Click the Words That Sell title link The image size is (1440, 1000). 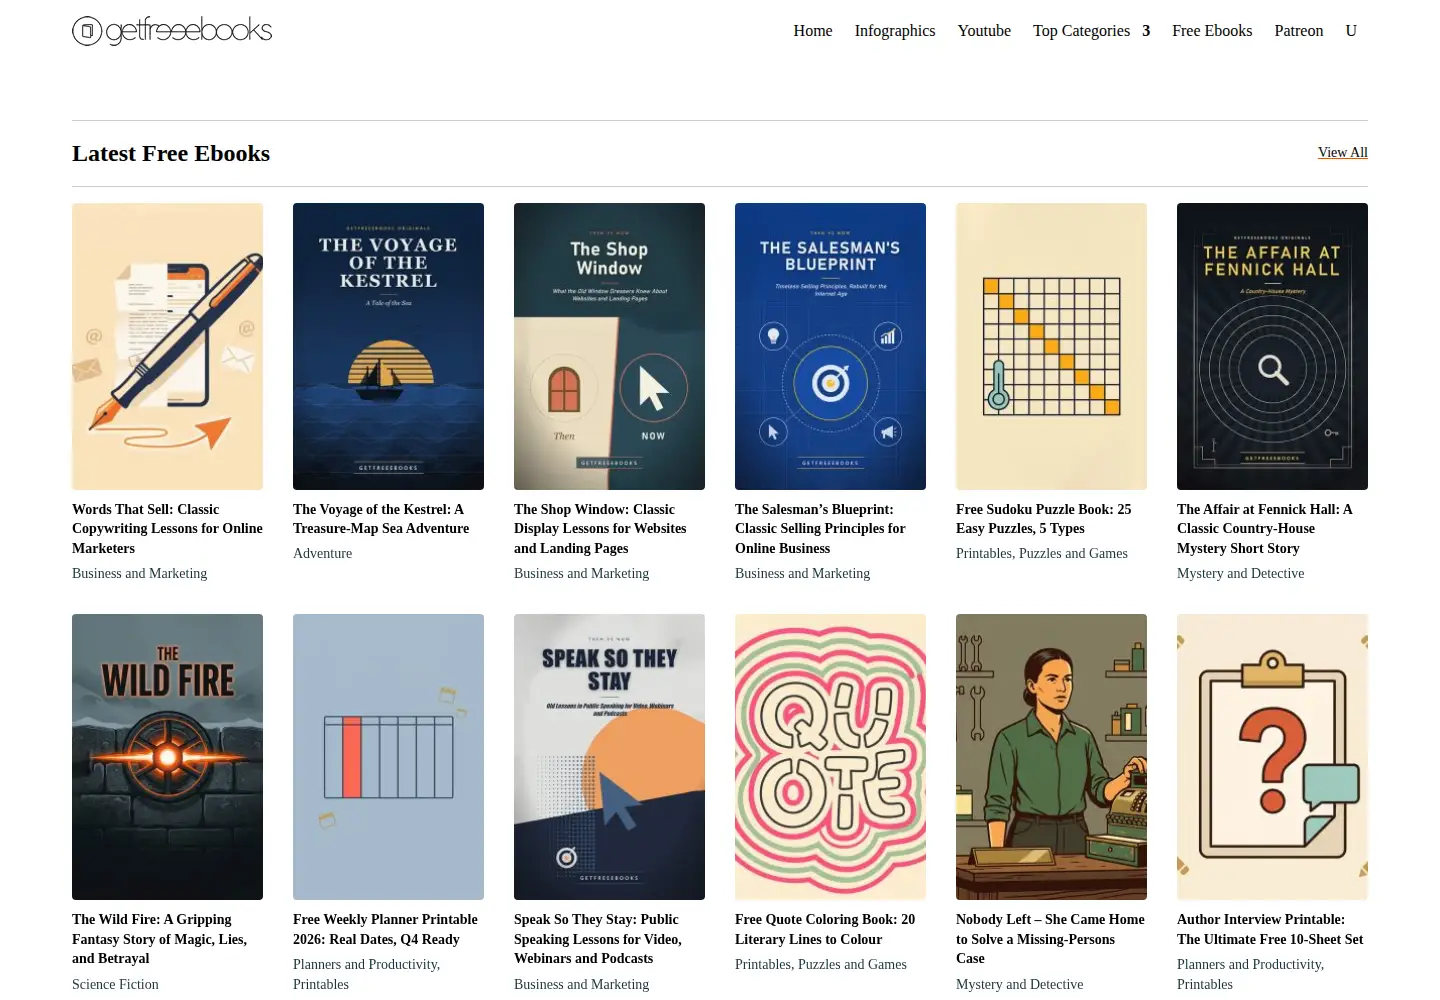167,529
